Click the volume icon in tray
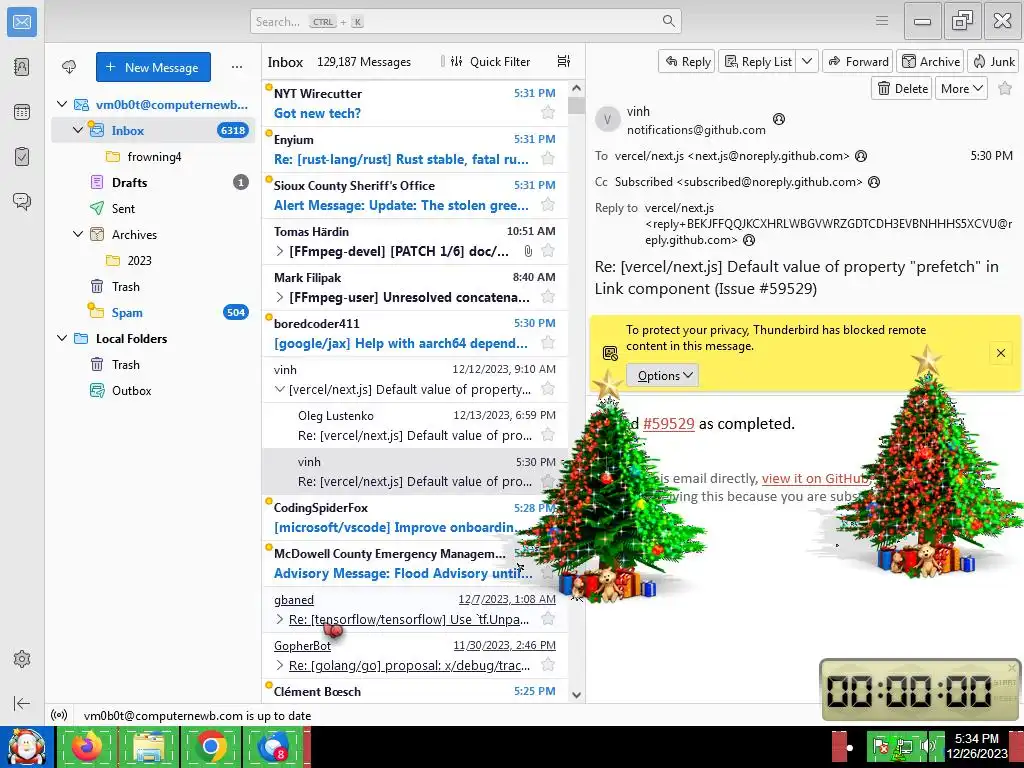The image size is (1024, 768). (926, 745)
